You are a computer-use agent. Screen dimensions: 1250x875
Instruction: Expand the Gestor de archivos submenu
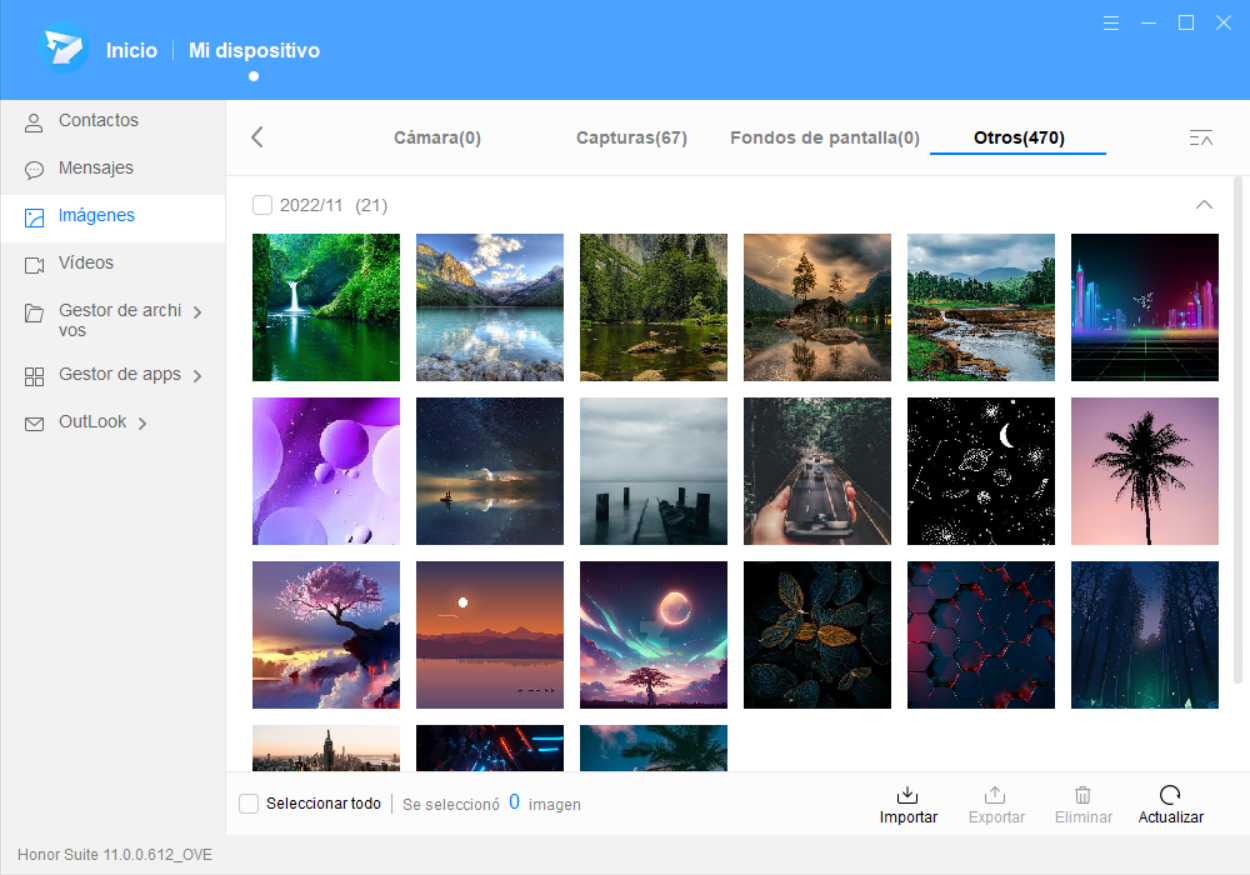[x=197, y=313]
